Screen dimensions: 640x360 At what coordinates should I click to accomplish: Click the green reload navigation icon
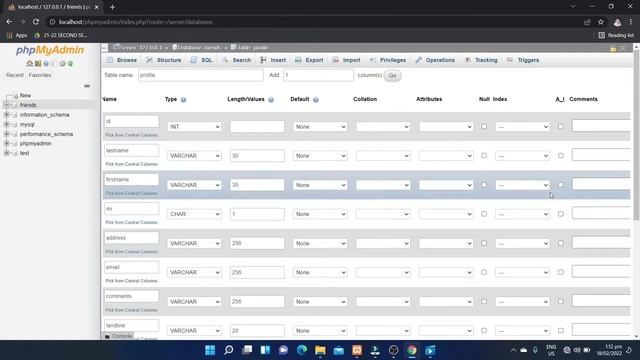point(70,64)
